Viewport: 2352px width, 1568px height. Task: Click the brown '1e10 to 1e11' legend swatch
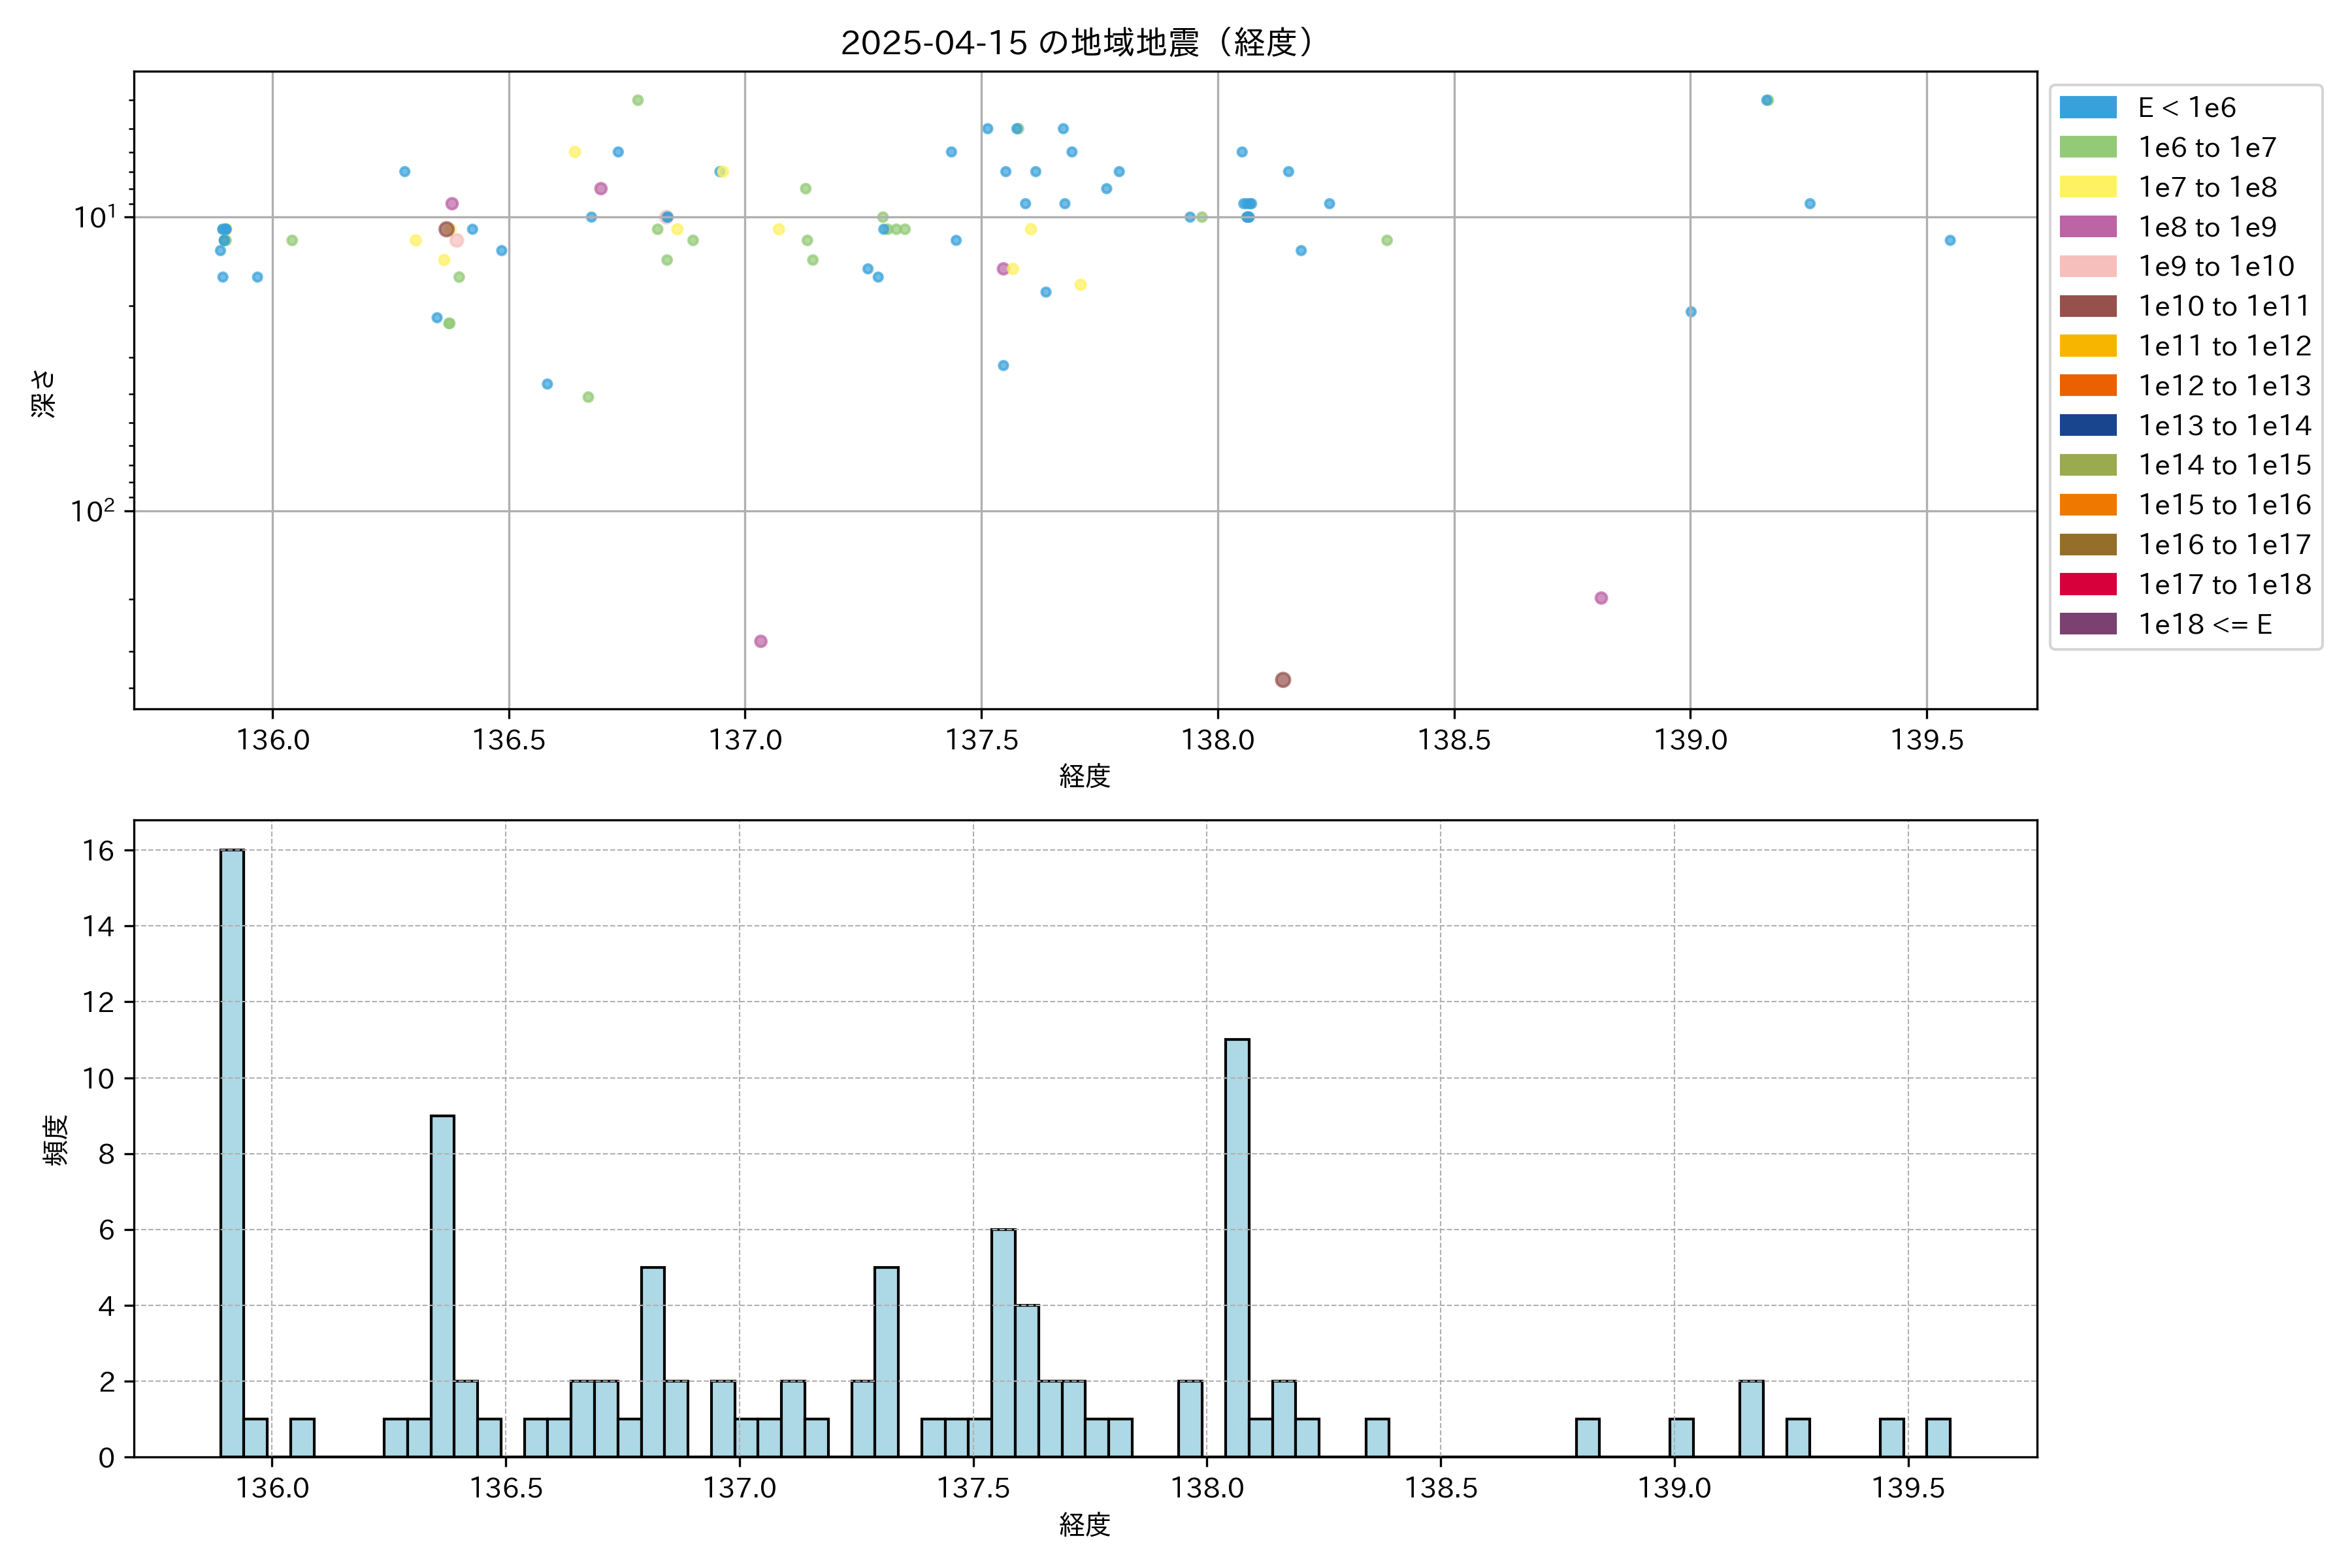coord(2087,306)
